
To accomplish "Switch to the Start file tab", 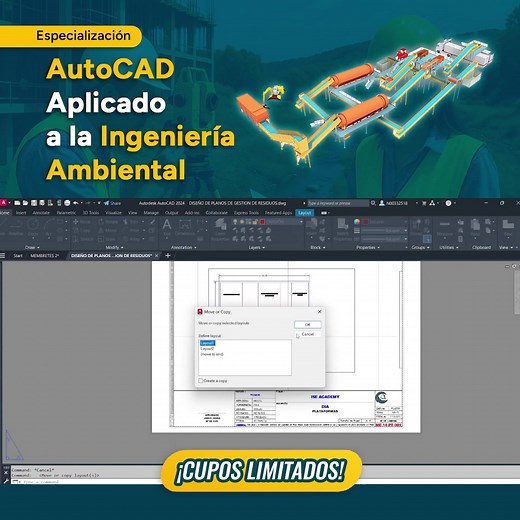I will 18,256.
